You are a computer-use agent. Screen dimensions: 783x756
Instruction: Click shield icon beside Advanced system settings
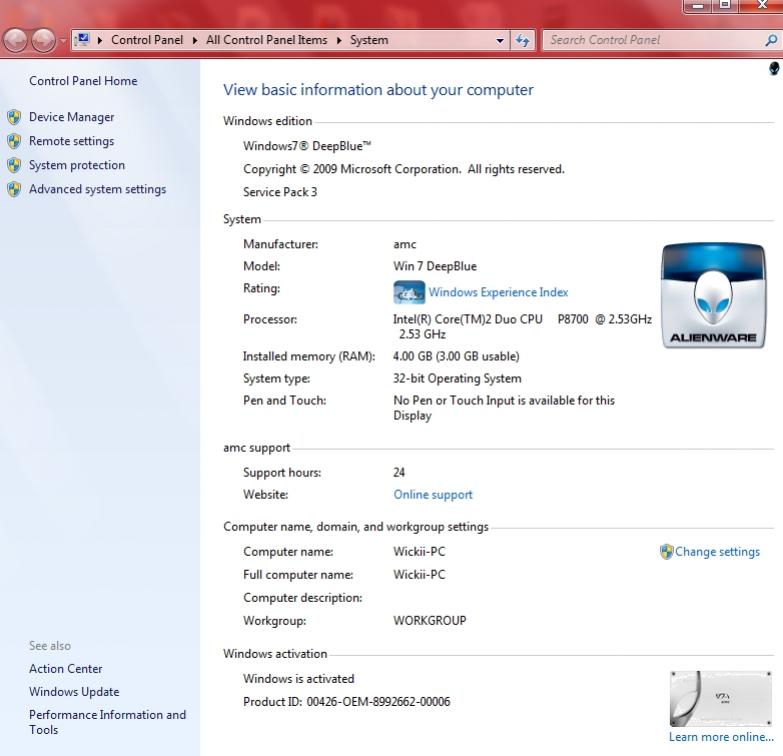14,189
